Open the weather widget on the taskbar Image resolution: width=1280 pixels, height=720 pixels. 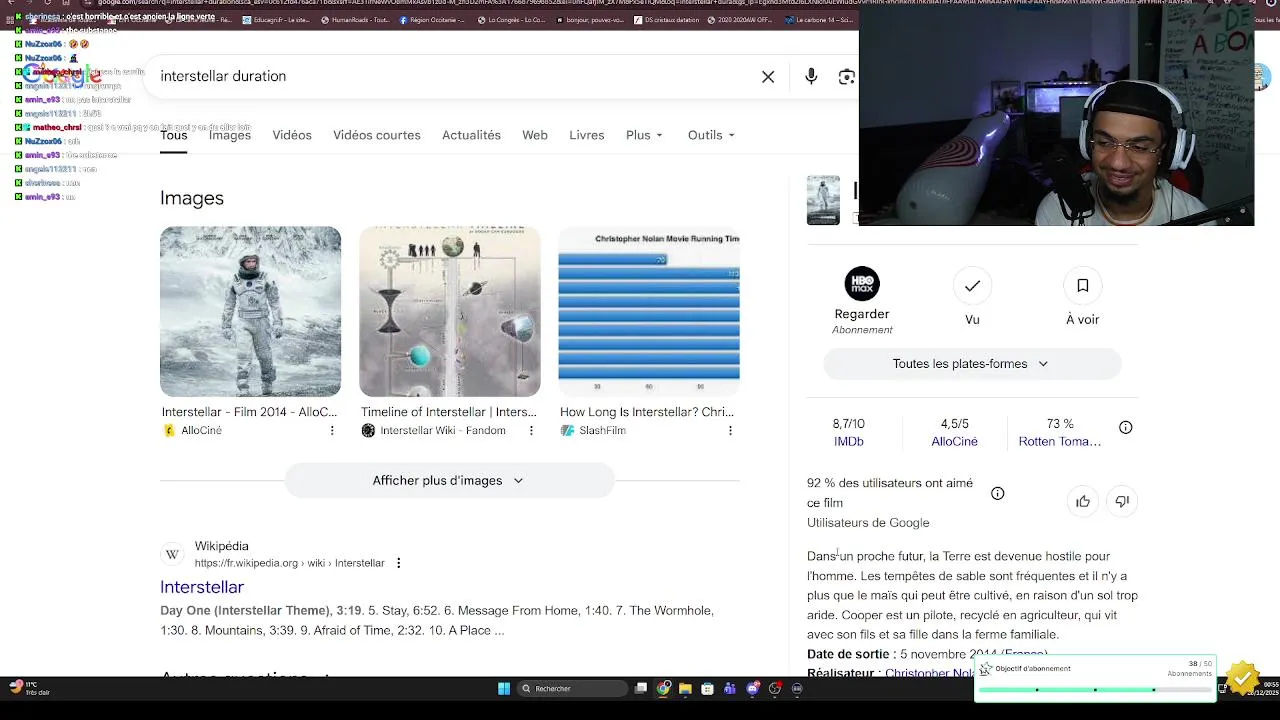[28, 688]
